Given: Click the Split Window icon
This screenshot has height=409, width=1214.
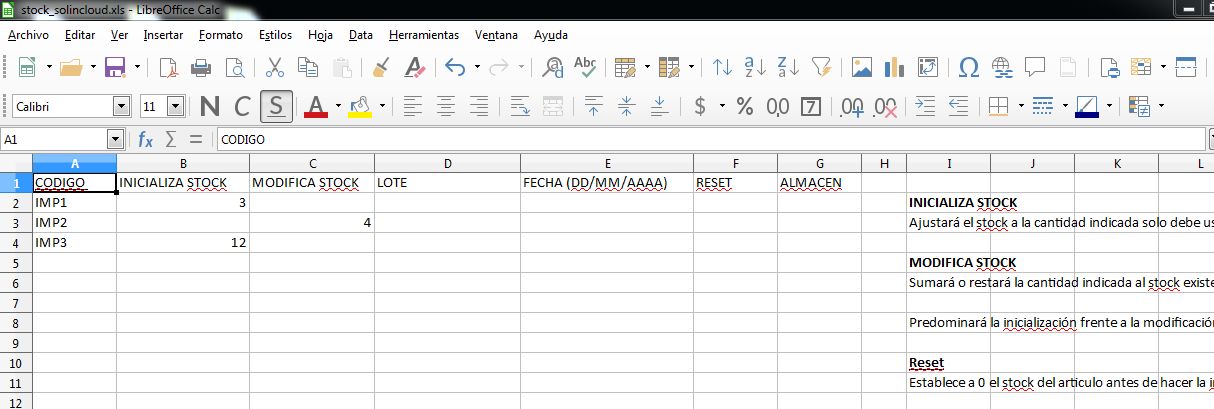Looking at the screenshot, I should pyautogui.click(x=1186, y=68).
